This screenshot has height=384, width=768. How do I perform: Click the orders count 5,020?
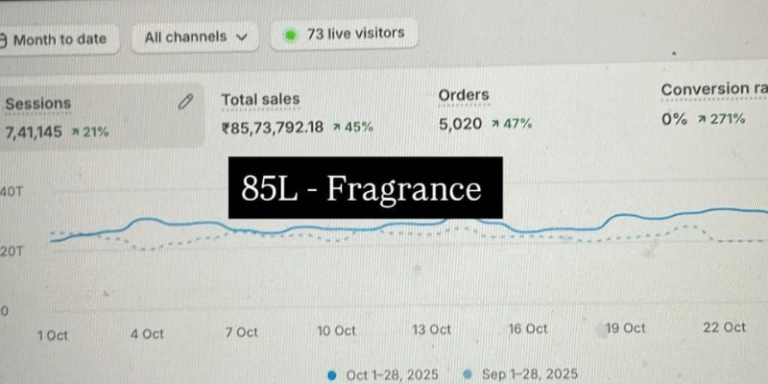[460, 124]
